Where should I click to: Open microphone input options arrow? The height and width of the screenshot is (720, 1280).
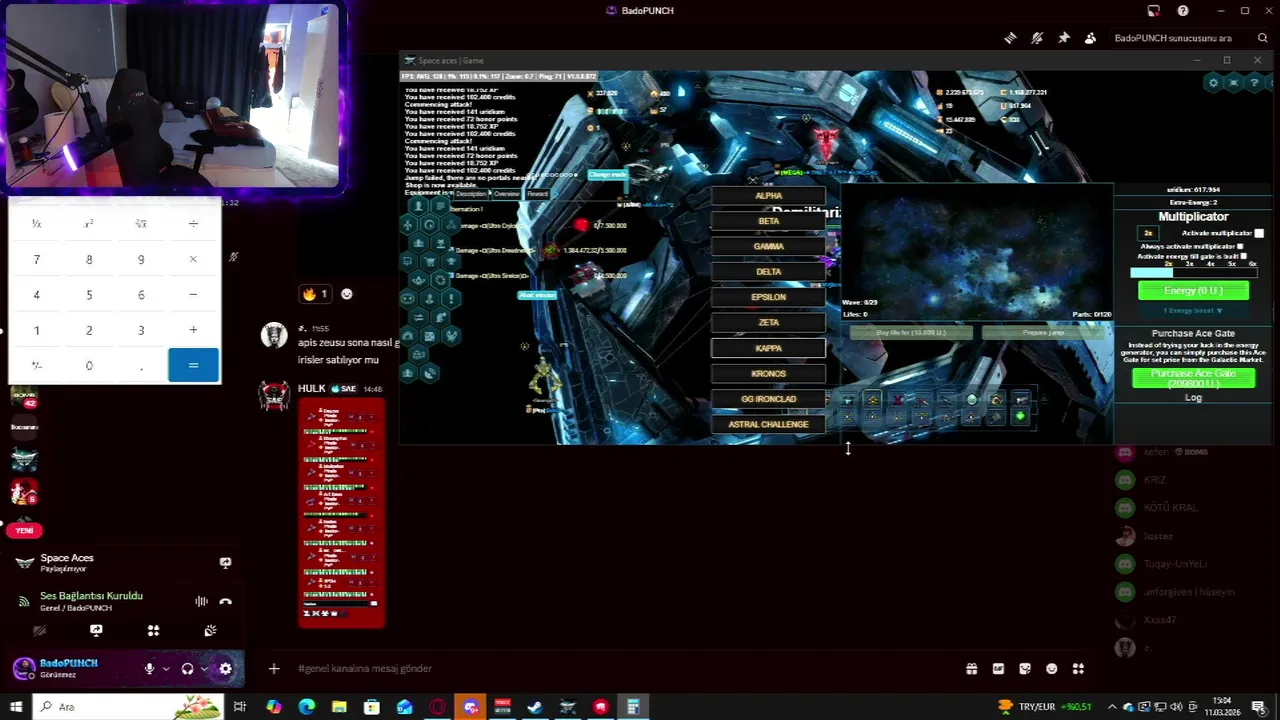tap(165, 669)
